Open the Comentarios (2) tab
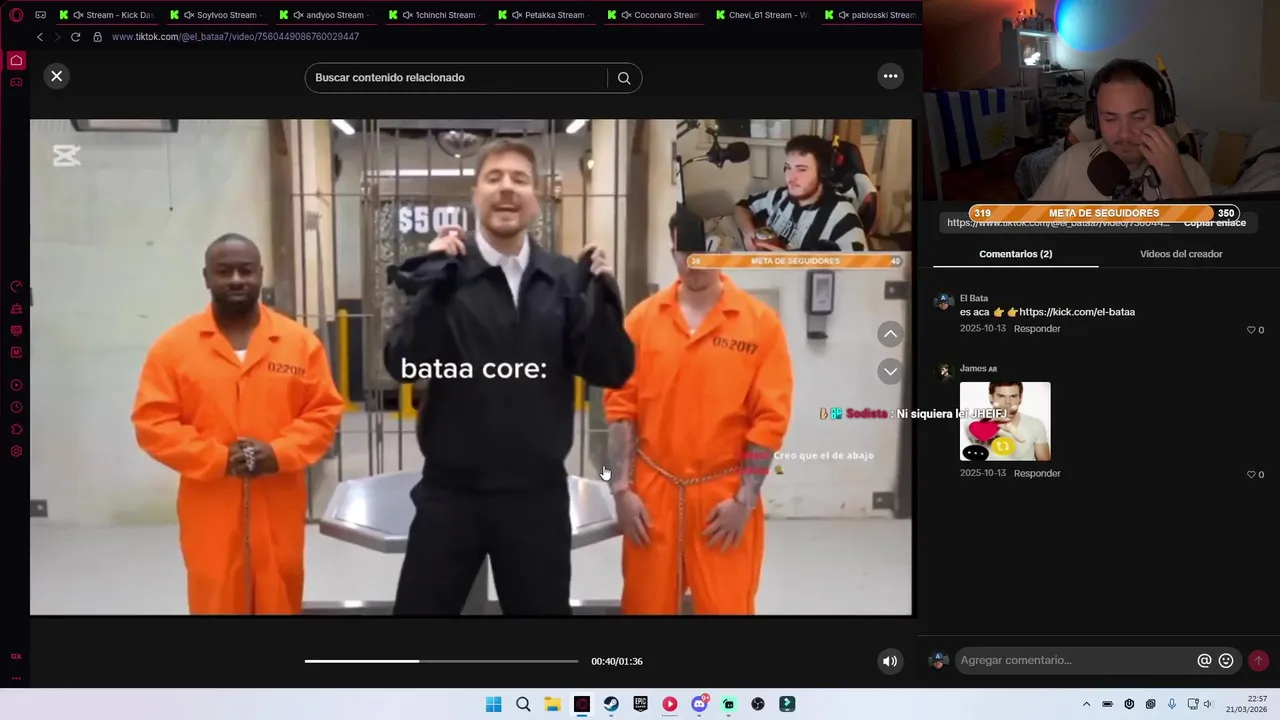This screenshot has width=1280, height=720. pyautogui.click(x=1015, y=254)
